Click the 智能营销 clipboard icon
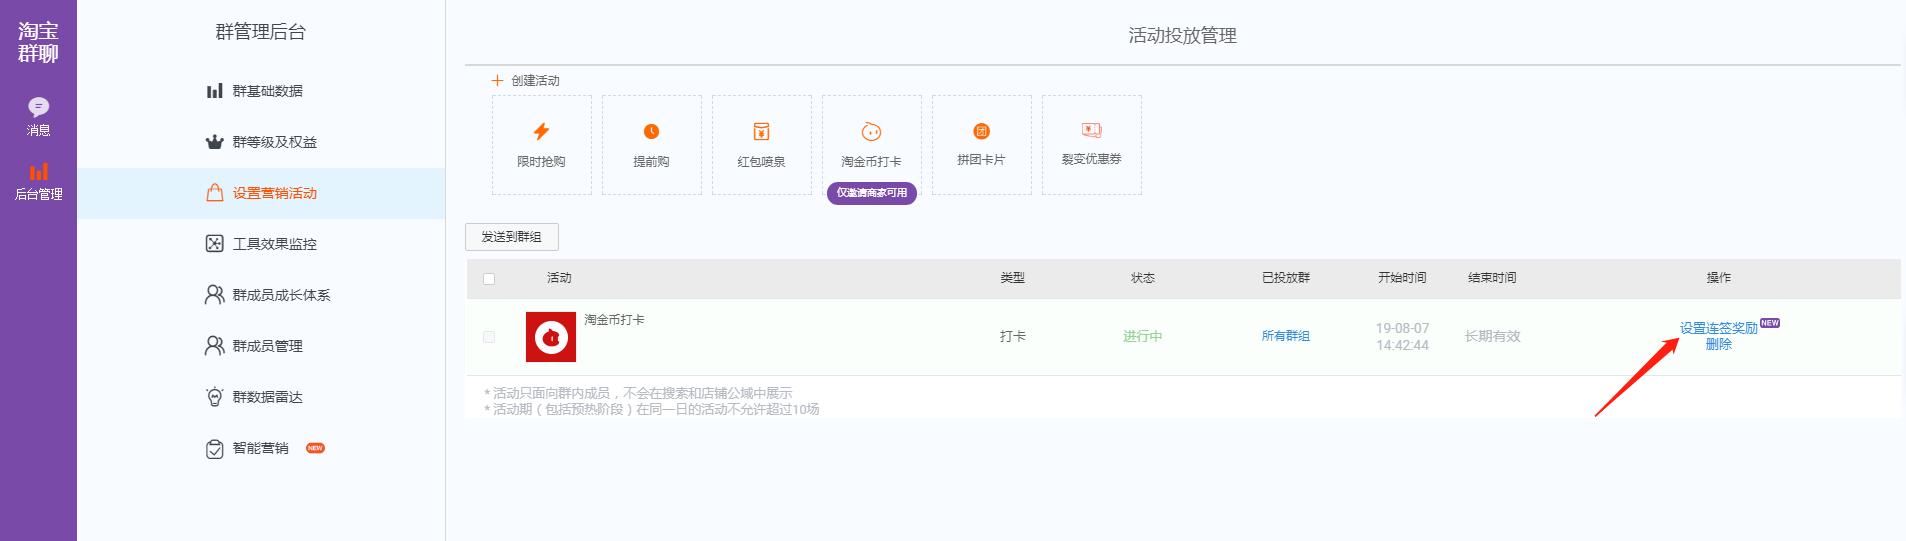 point(214,449)
